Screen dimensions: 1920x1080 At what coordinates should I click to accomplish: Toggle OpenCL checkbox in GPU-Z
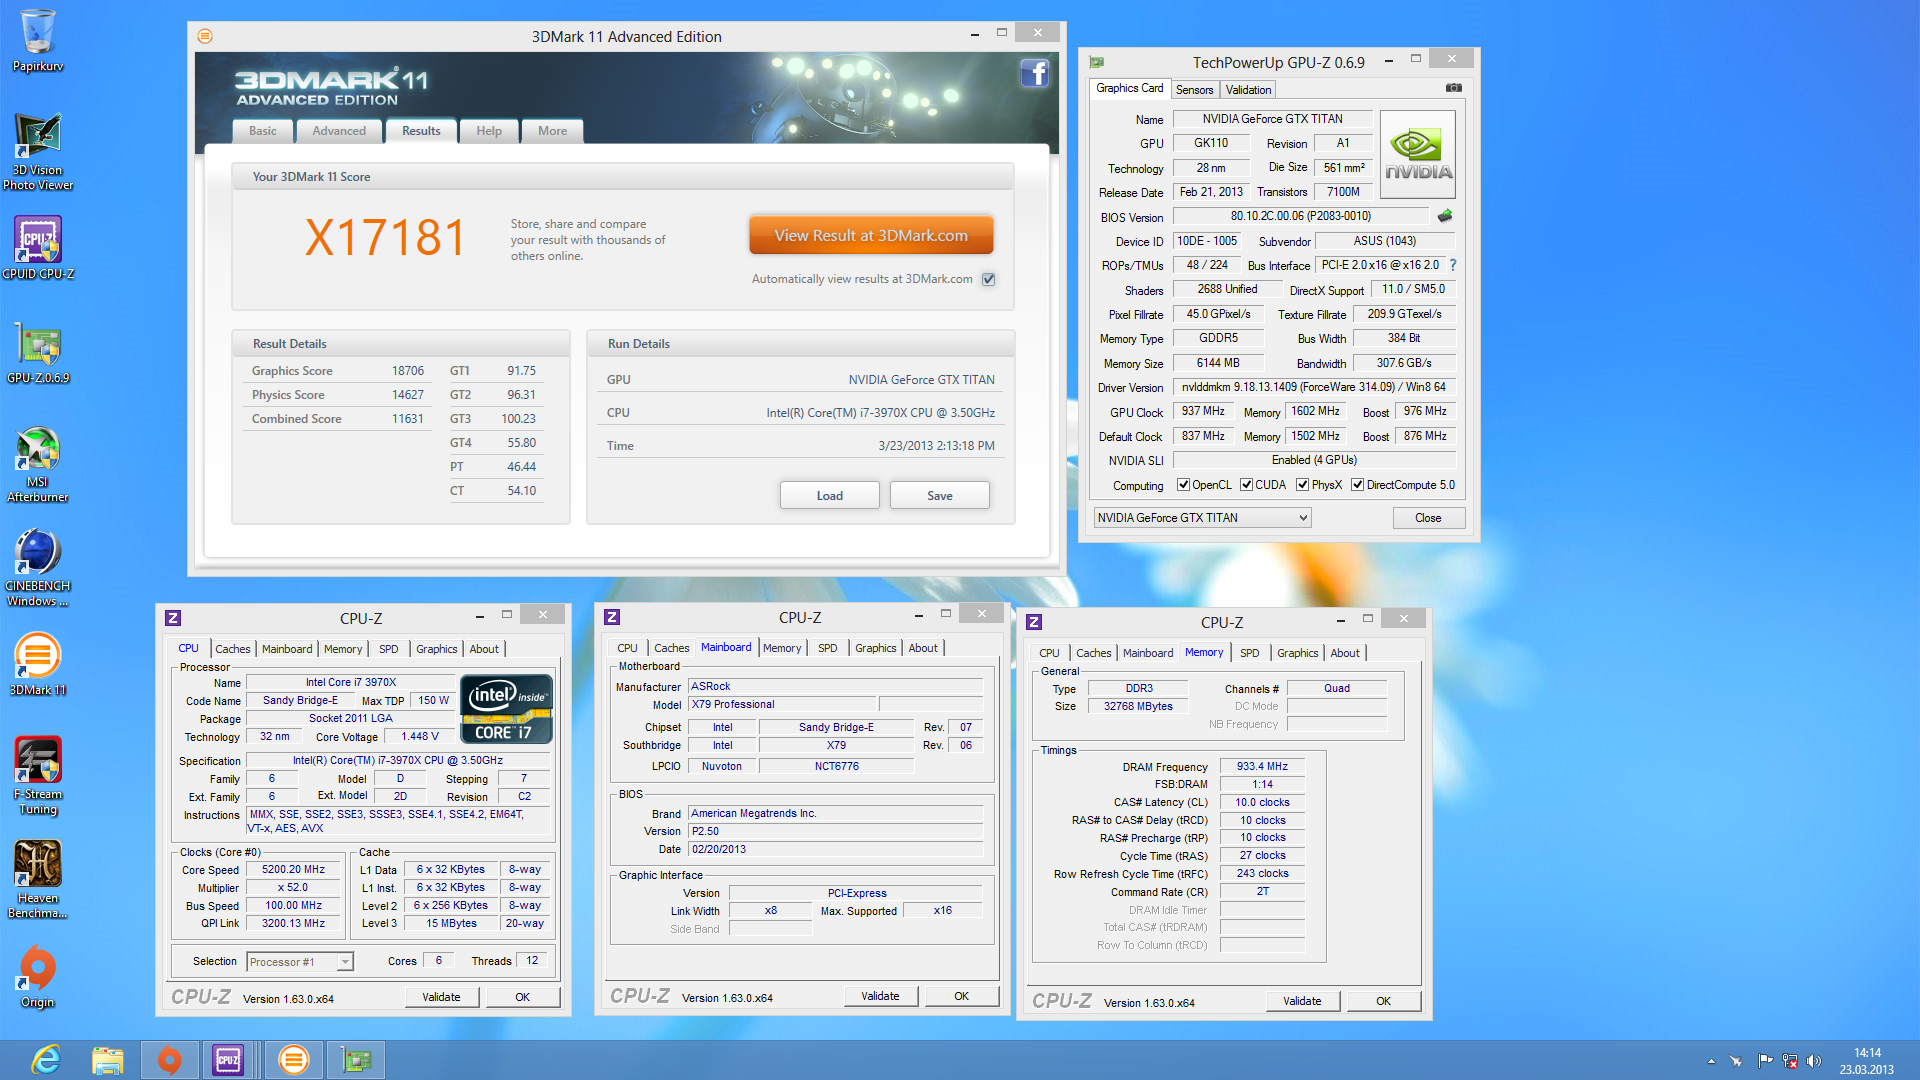1183,485
